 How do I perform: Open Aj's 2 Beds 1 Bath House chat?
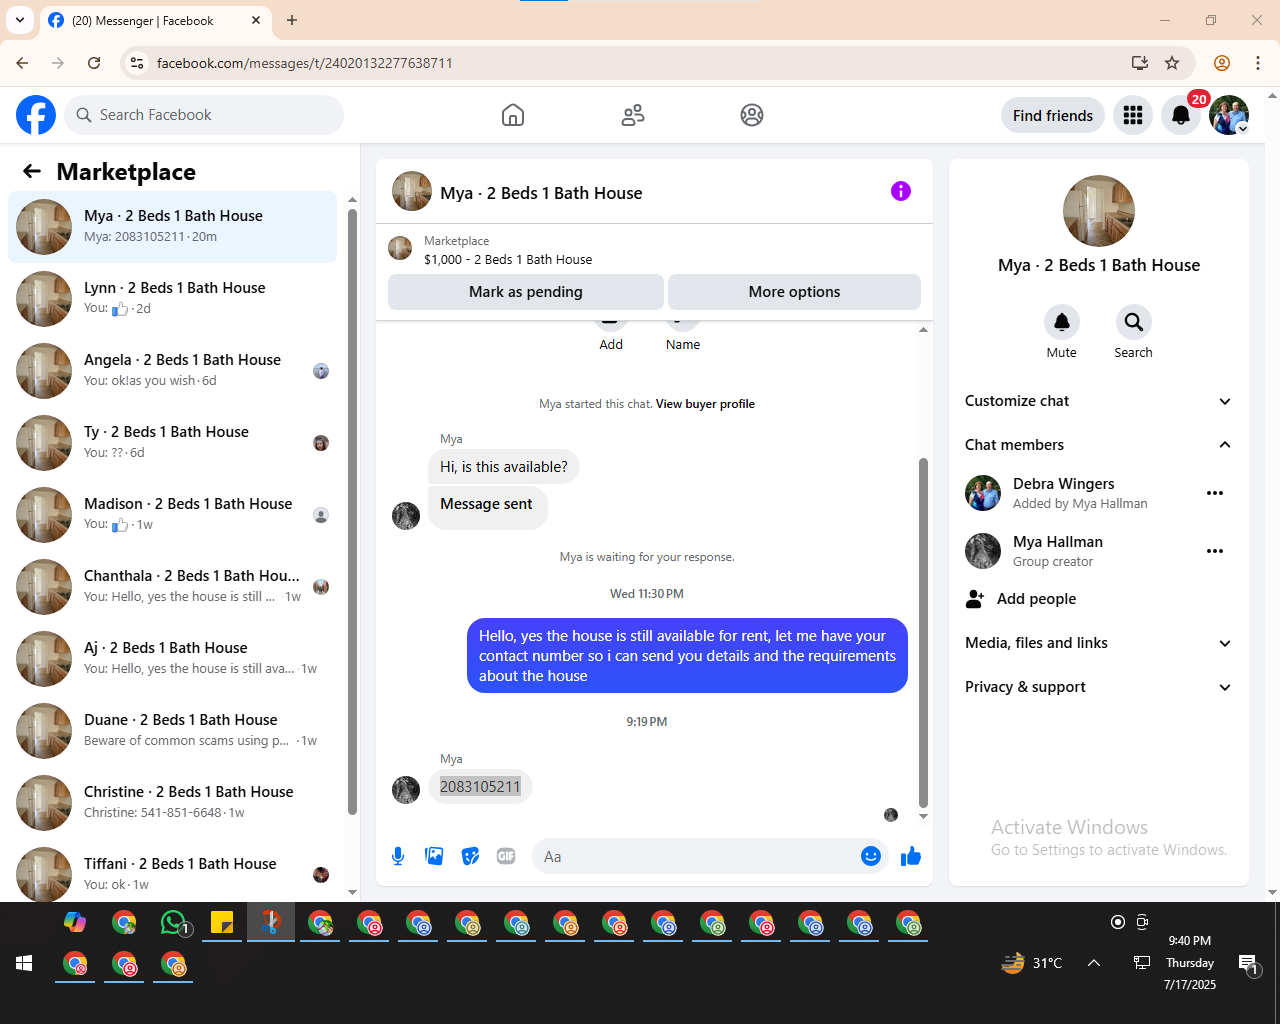pyautogui.click(x=172, y=659)
